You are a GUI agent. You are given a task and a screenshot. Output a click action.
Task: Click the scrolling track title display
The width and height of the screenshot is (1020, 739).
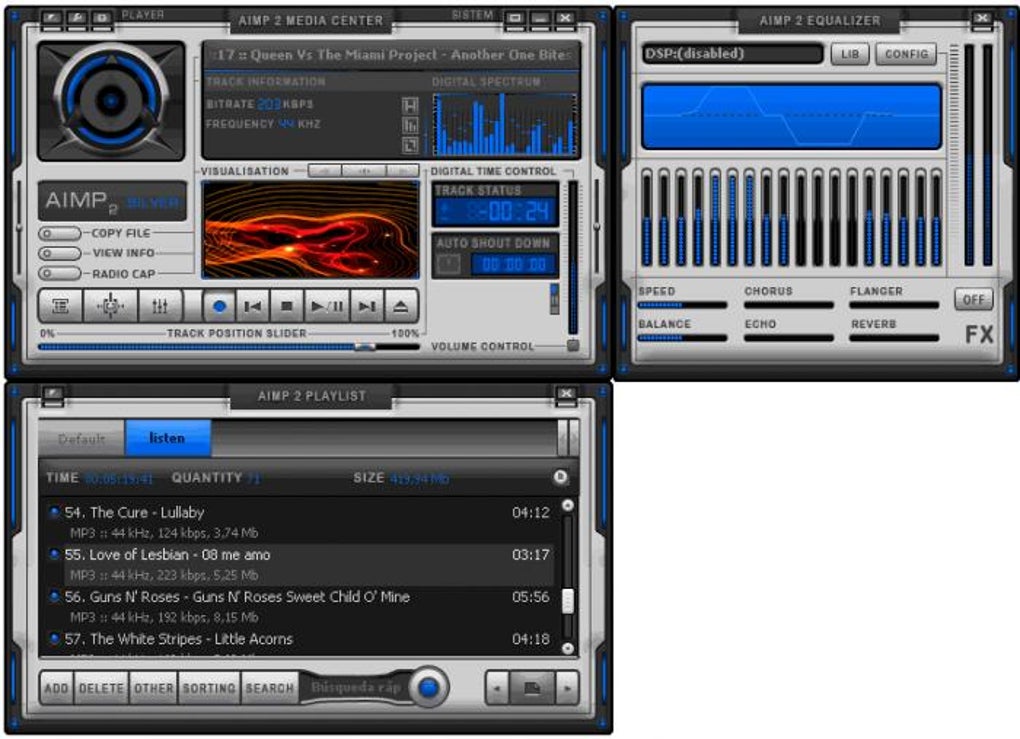[391, 55]
